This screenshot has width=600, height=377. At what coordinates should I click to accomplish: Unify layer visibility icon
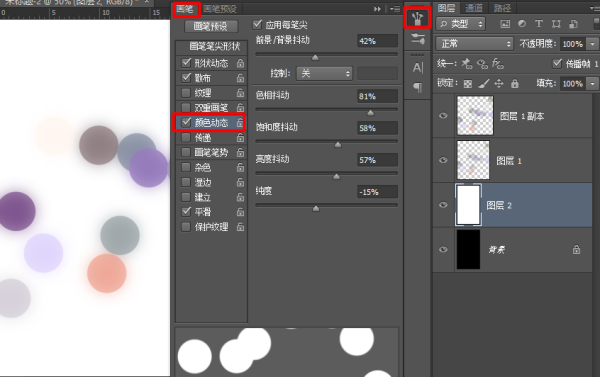[482, 64]
